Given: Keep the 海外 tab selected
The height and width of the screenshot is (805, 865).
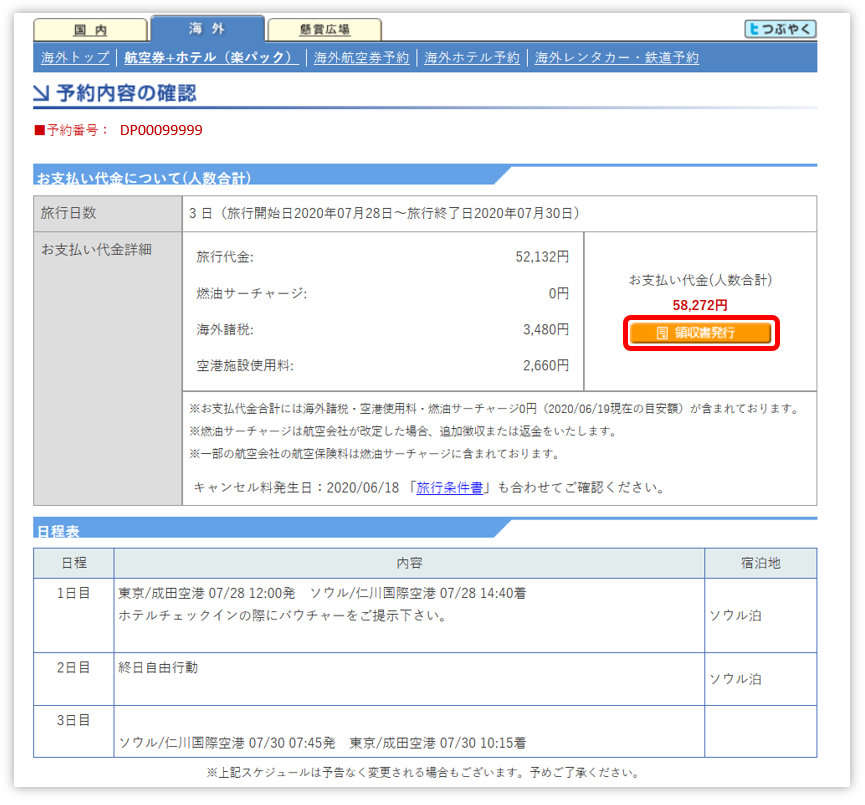Looking at the screenshot, I should 210,27.
